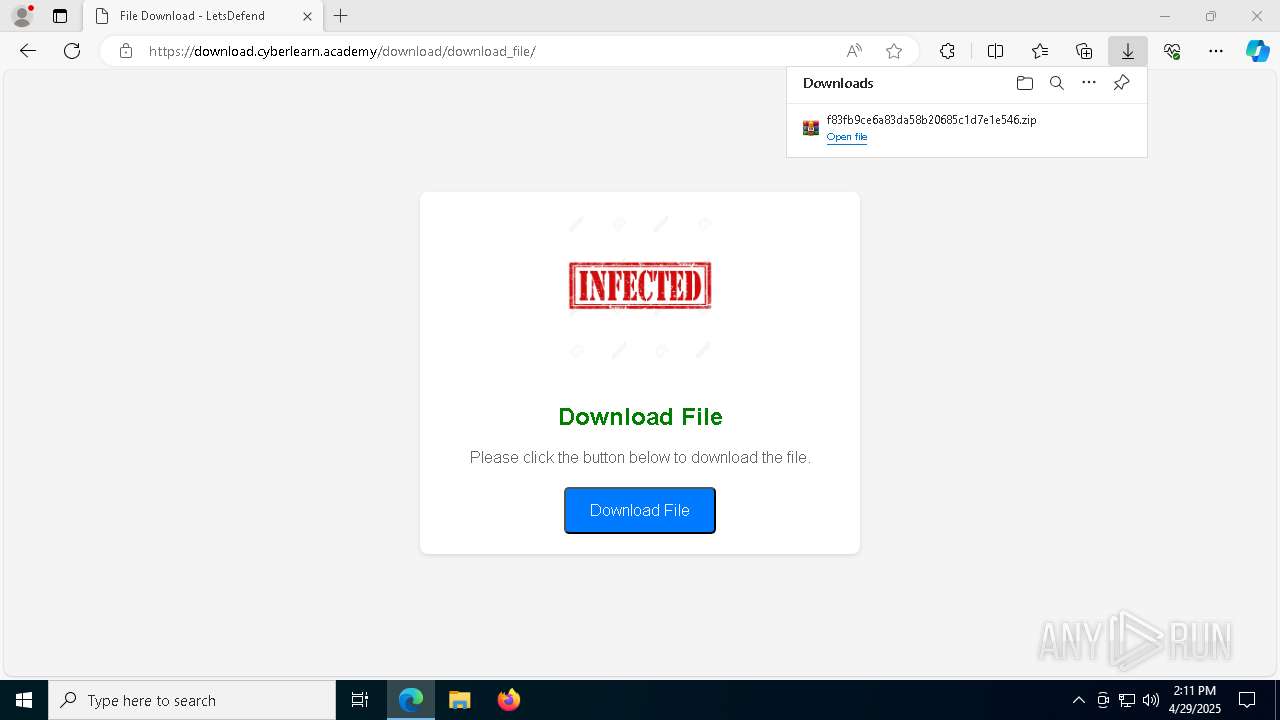Minimize the Edge browser window
Viewport: 1280px width, 720px height.
[1165, 16]
